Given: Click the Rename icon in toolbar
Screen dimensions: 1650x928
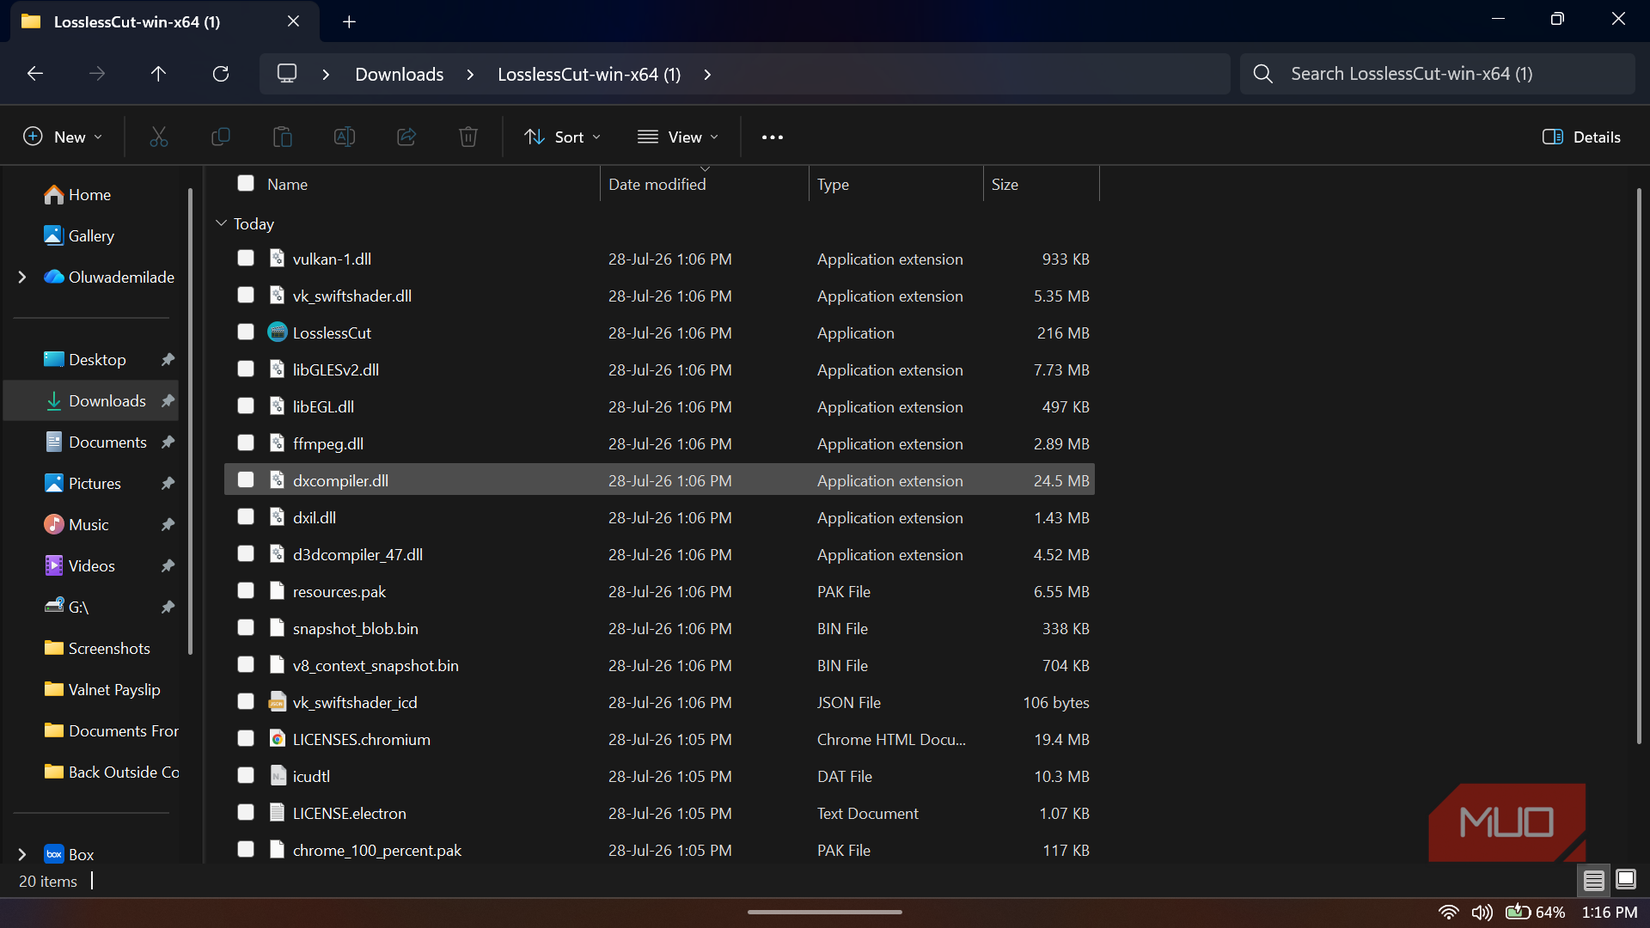Looking at the screenshot, I should coord(344,137).
